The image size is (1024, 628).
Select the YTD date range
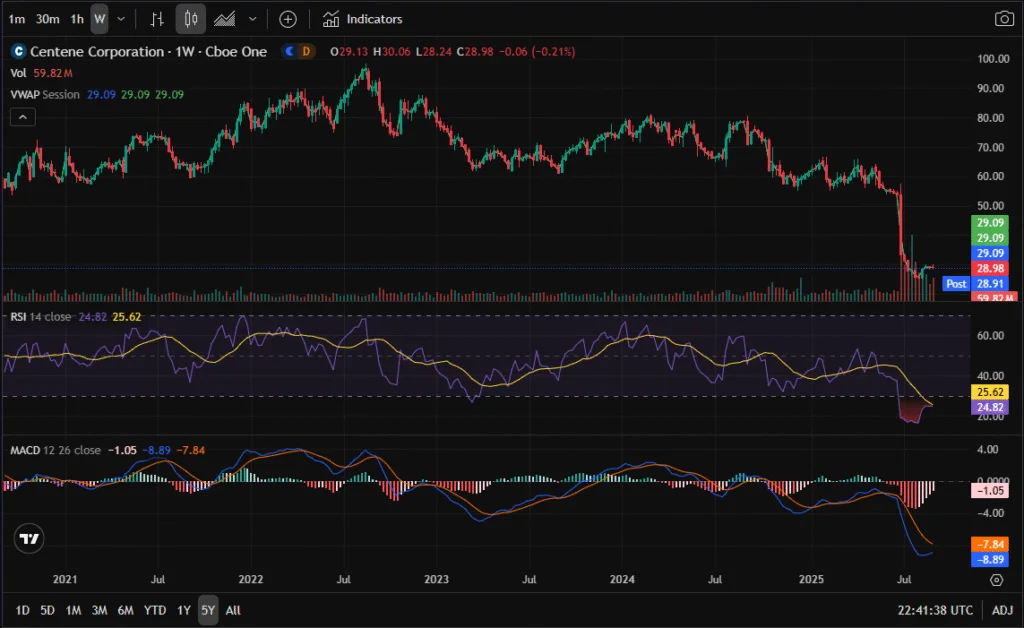point(155,610)
